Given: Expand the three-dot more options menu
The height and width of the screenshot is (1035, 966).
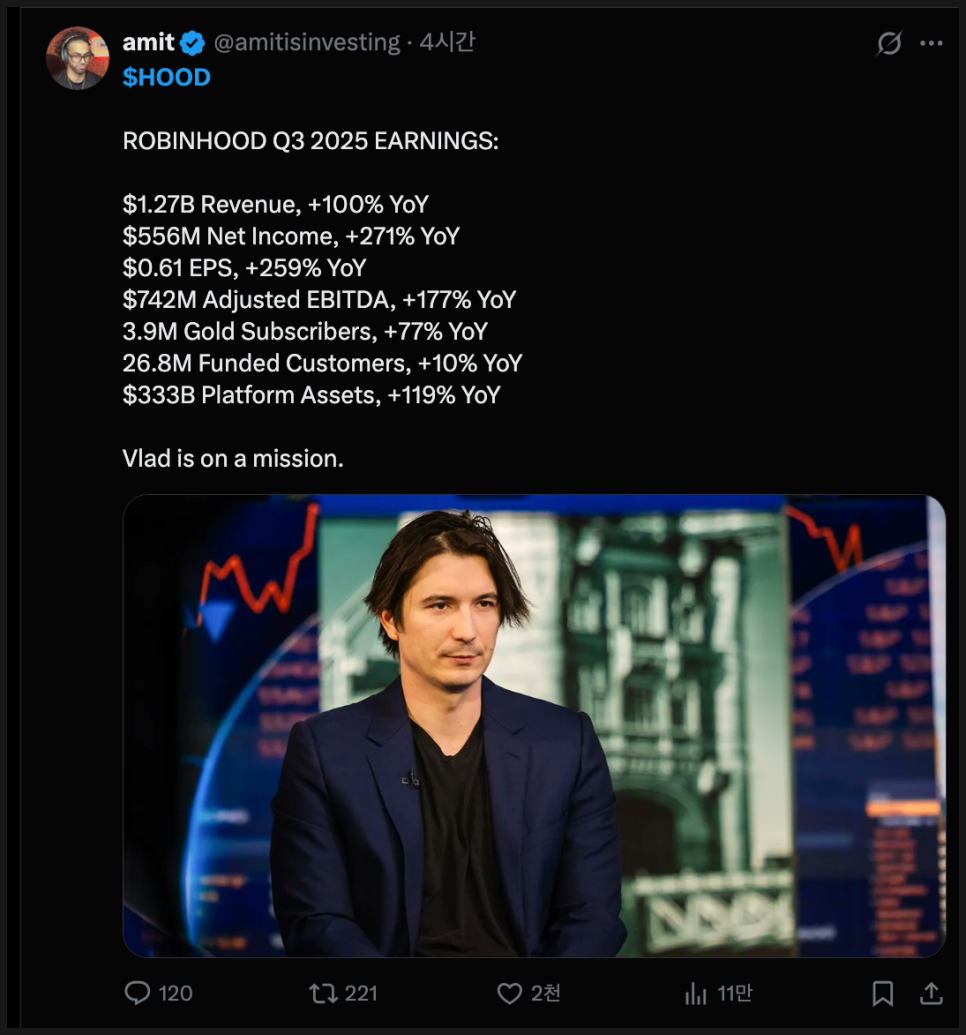Looking at the screenshot, I should (931, 43).
